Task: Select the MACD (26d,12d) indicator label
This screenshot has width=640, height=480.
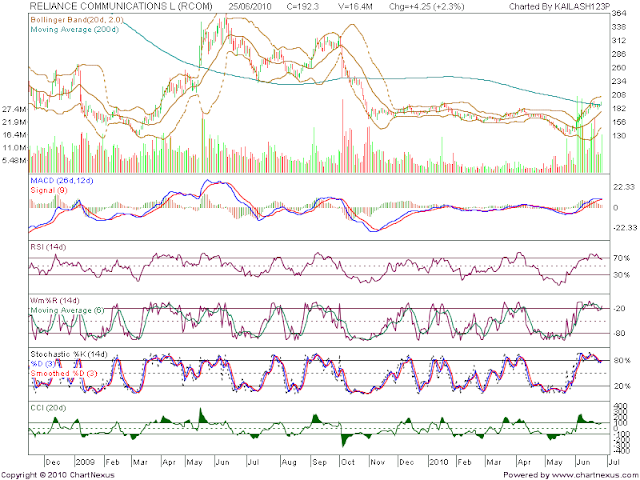Action: click(62, 180)
